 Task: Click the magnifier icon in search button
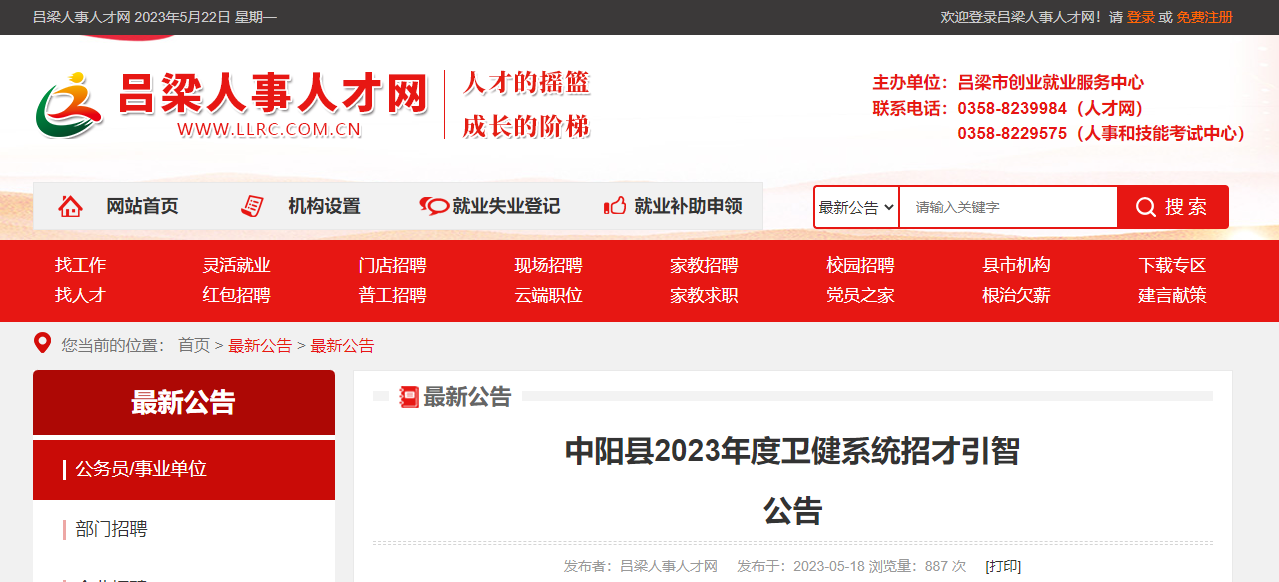tap(1146, 207)
